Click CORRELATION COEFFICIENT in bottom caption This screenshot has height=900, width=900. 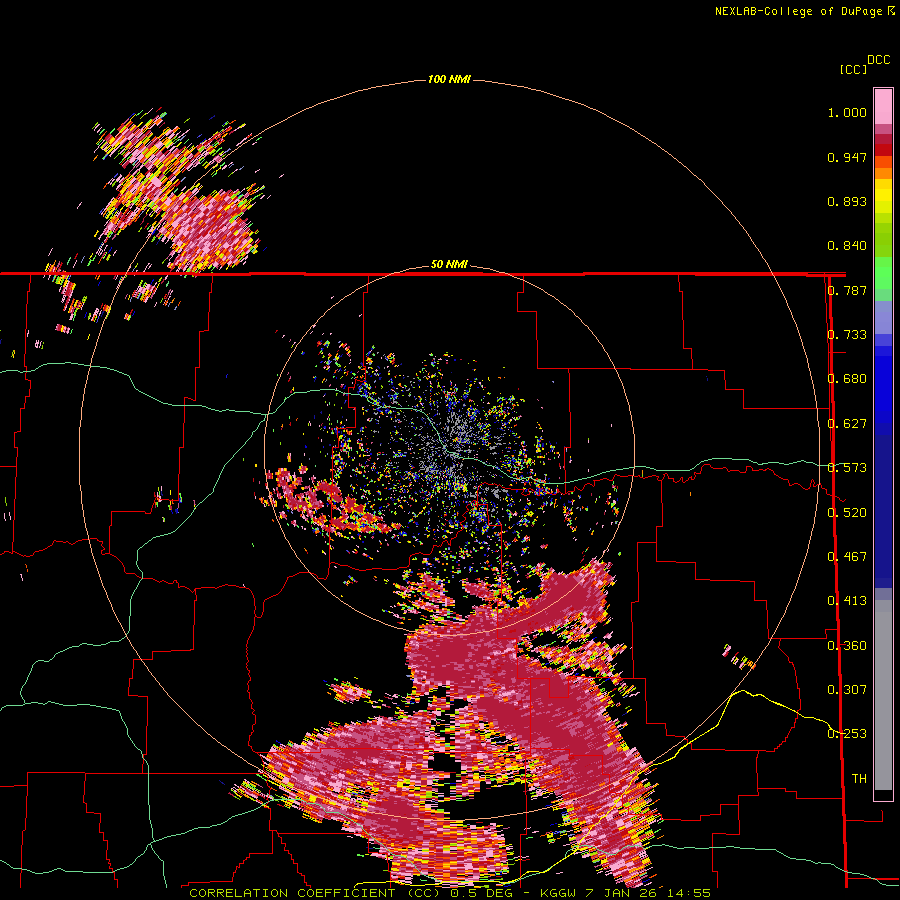pyautogui.click(x=292, y=893)
